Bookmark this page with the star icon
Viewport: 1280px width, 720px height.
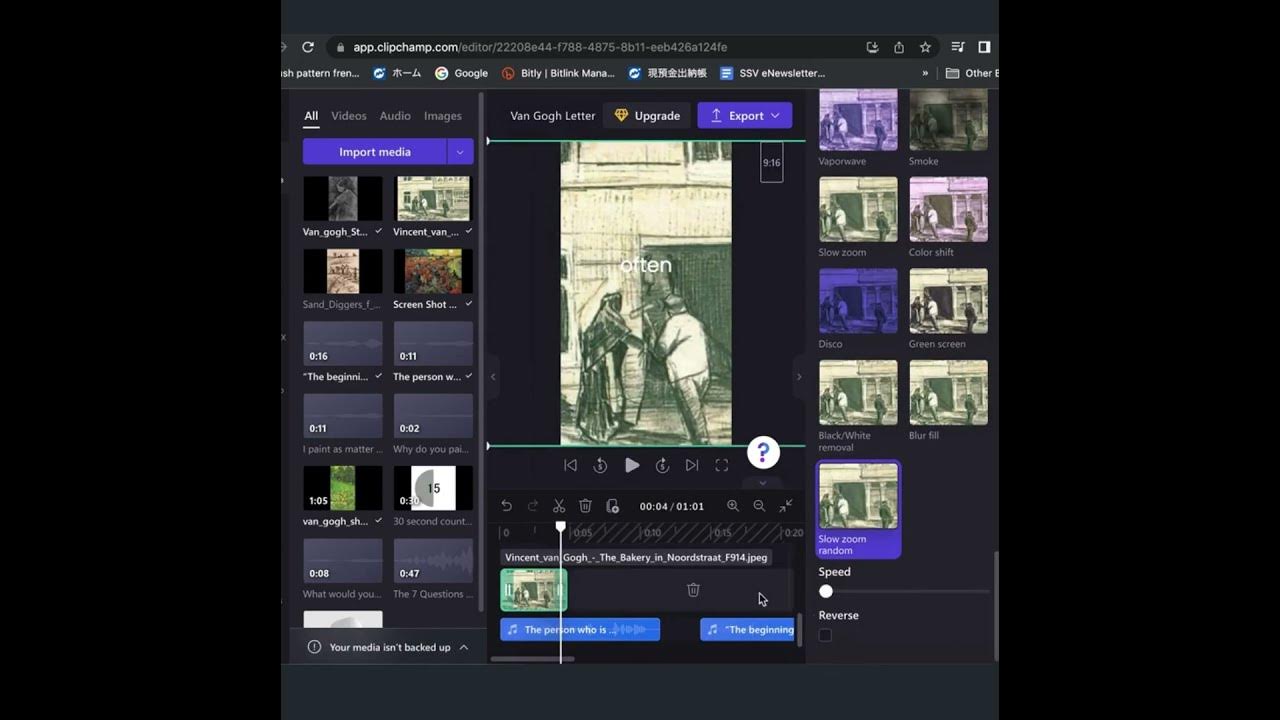tap(925, 47)
